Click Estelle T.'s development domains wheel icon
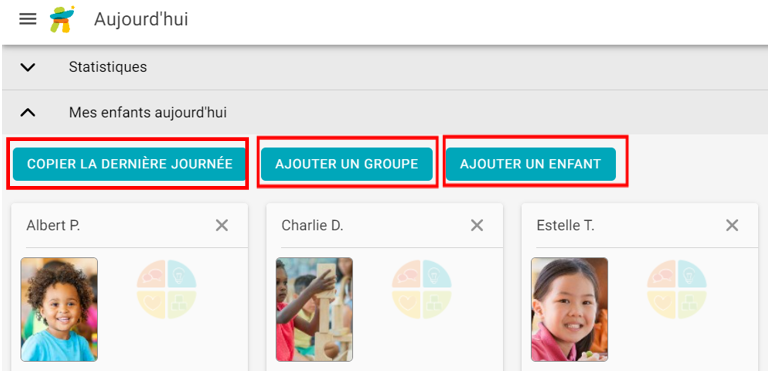Image resolution: width=768 pixels, height=371 pixels. [x=677, y=290]
